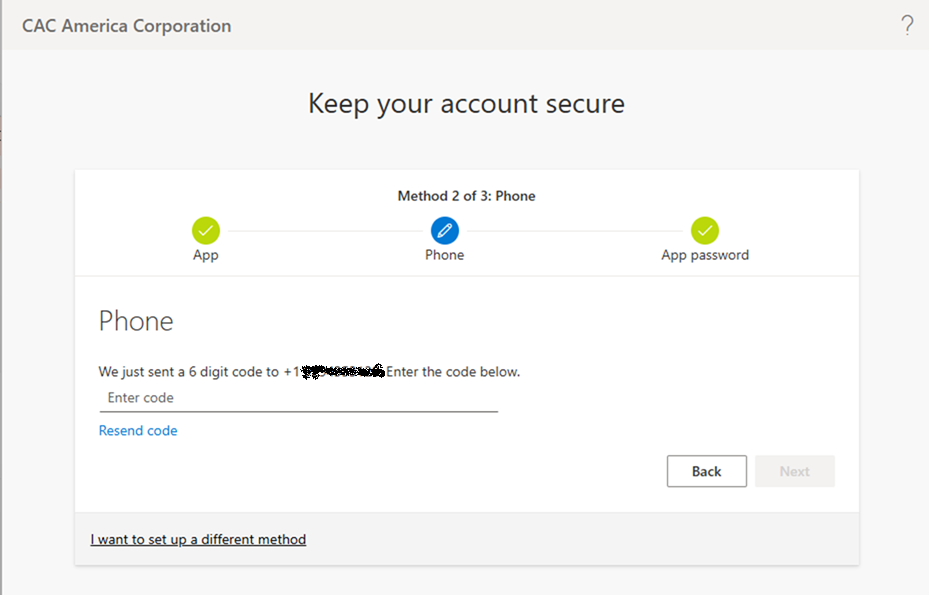Click the progress line between App and Phone
The width and height of the screenshot is (935, 595).
pos(325,231)
